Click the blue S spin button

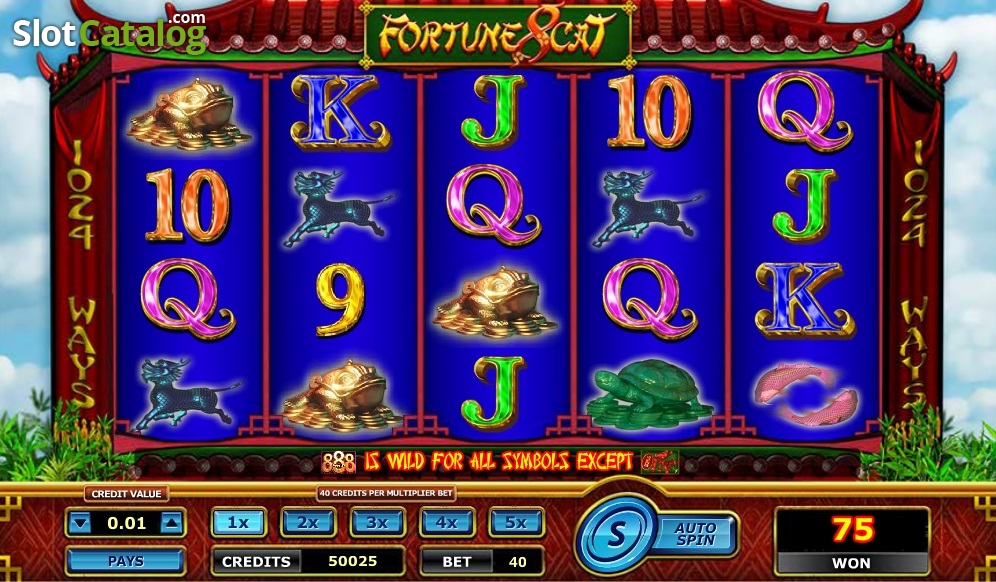(616, 535)
